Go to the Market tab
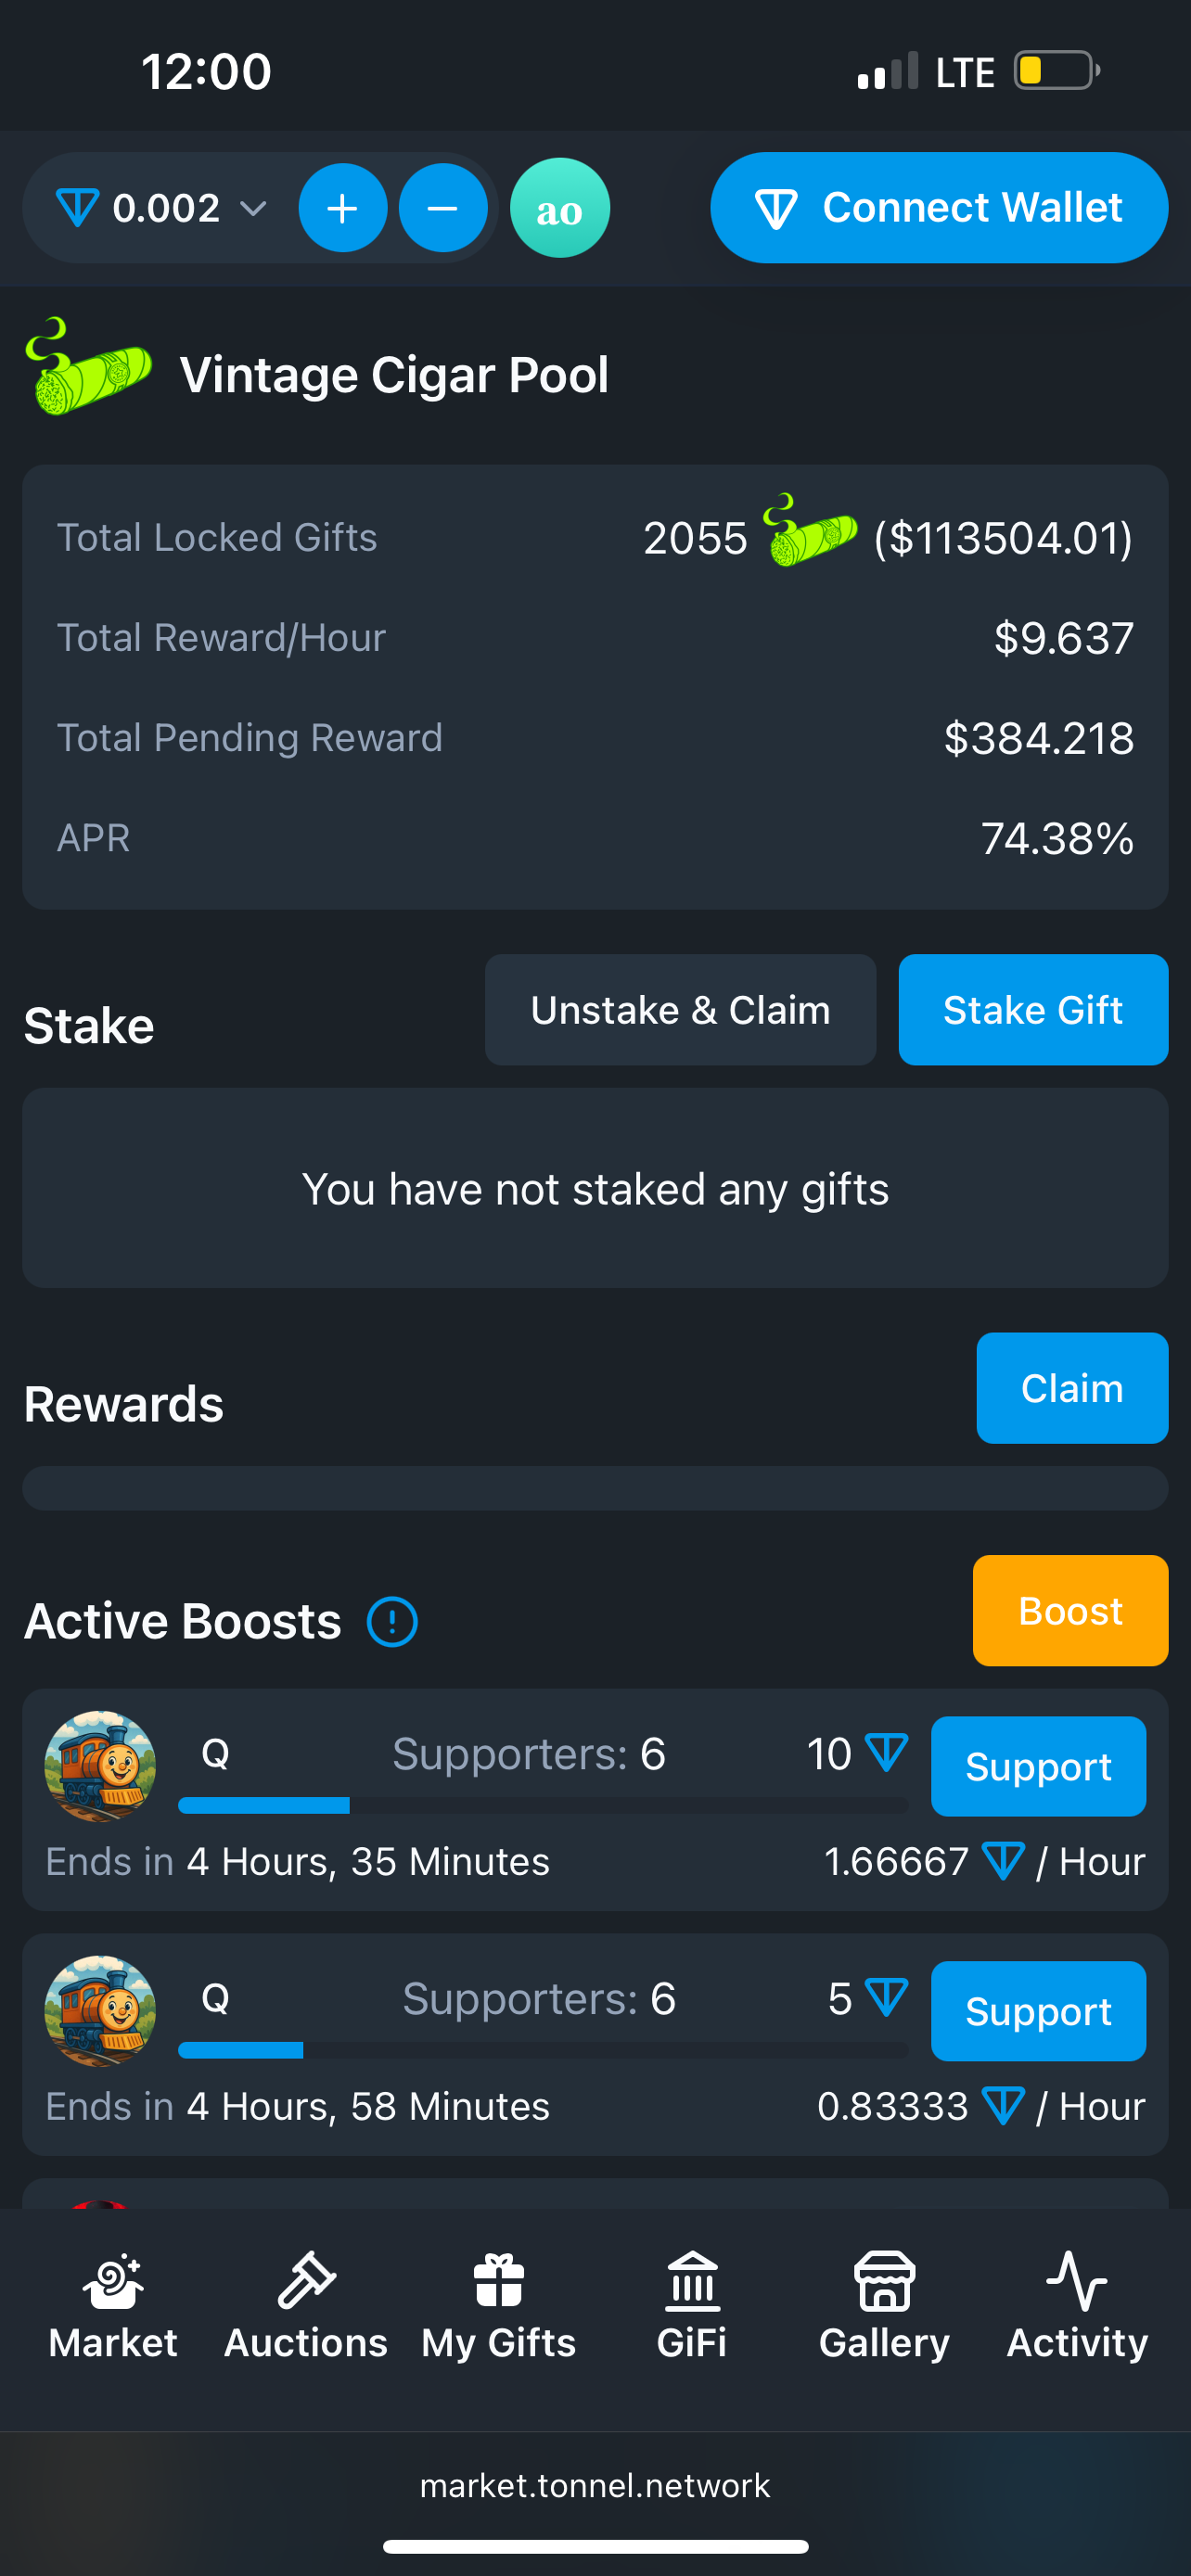1191x2576 pixels. [113, 2306]
